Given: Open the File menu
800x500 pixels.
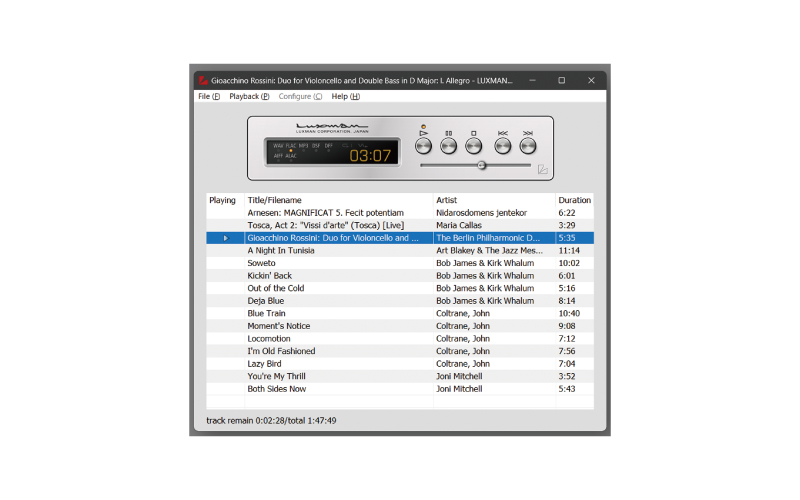Looking at the screenshot, I should pyautogui.click(x=208, y=97).
